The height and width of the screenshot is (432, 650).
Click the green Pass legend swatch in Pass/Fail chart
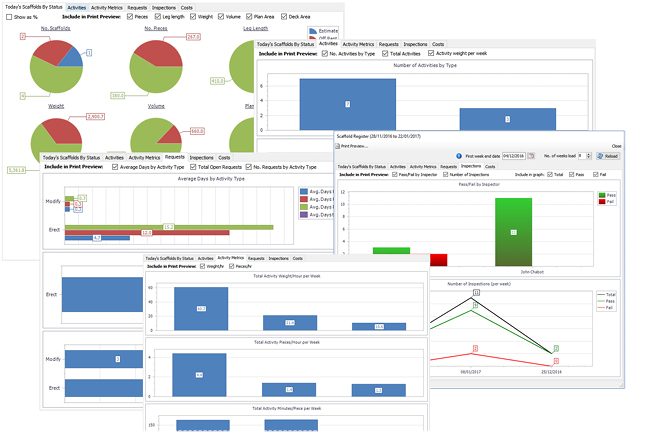point(602,195)
